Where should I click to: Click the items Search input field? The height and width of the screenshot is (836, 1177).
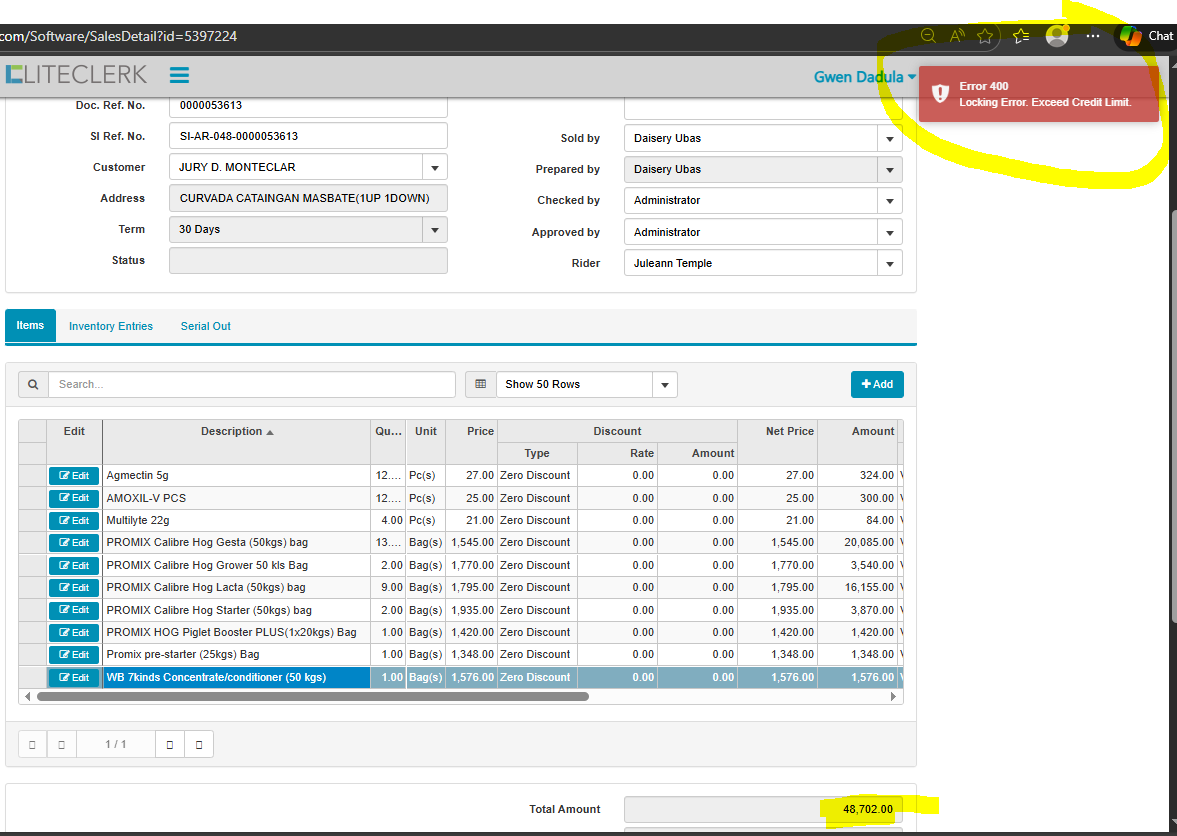252,384
